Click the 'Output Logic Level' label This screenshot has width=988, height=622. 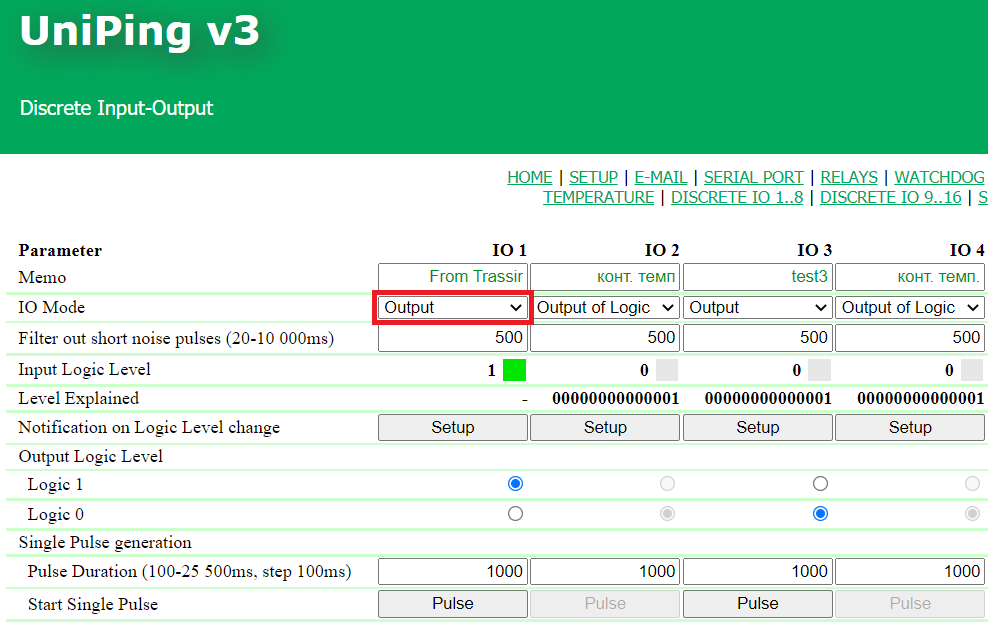(x=91, y=456)
